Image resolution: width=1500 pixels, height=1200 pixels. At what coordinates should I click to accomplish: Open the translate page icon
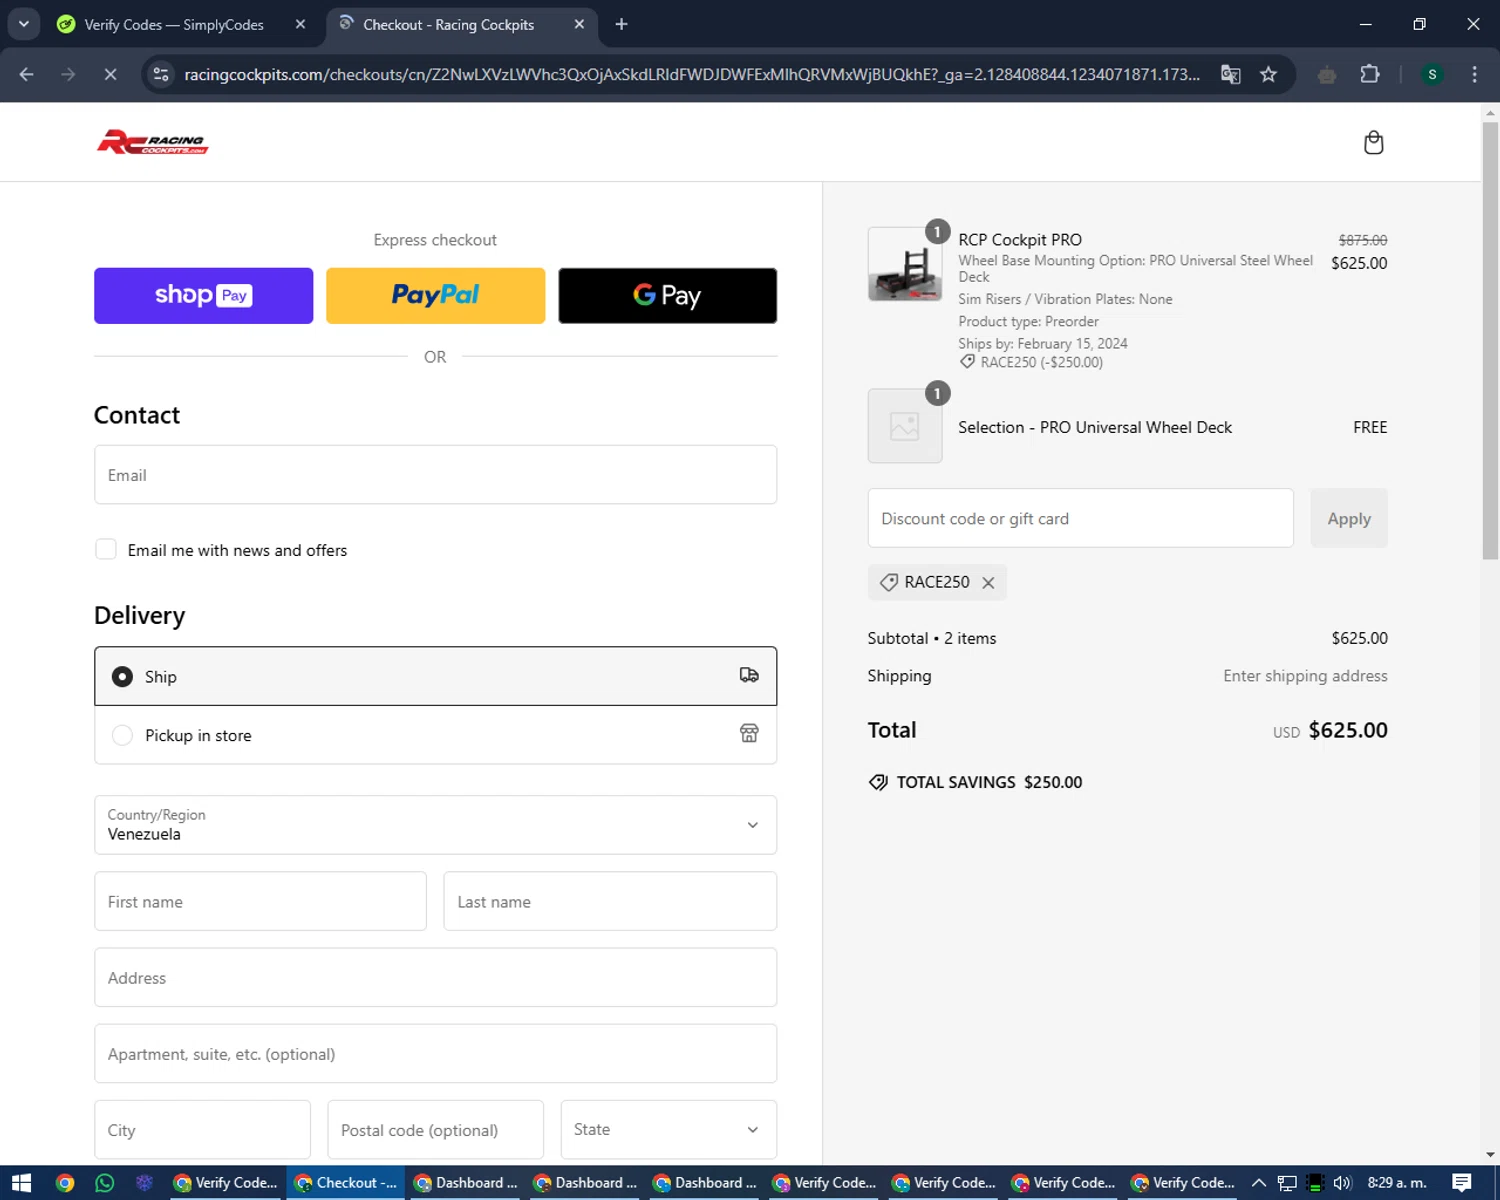click(1231, 74)
